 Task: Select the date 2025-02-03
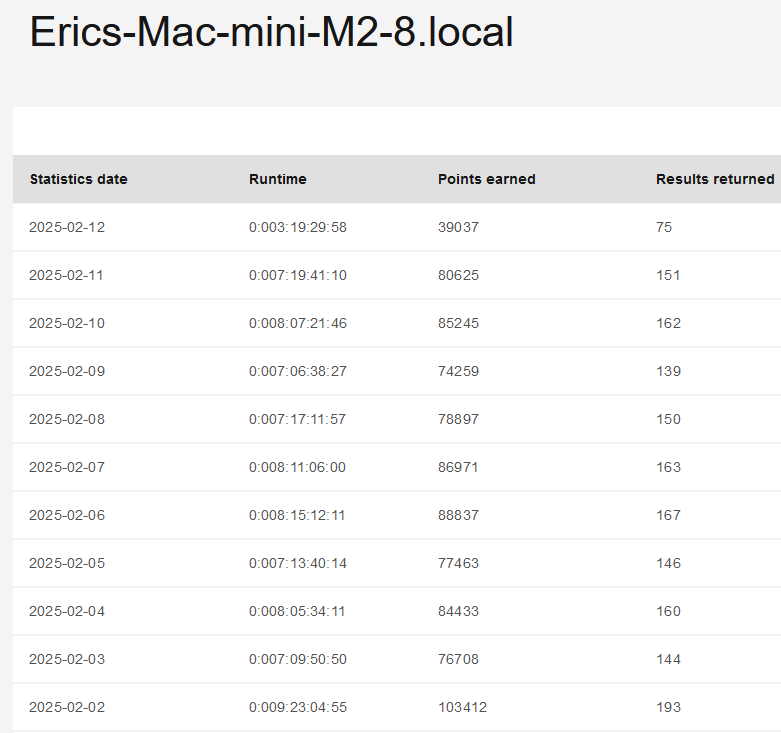coord(67,659)
